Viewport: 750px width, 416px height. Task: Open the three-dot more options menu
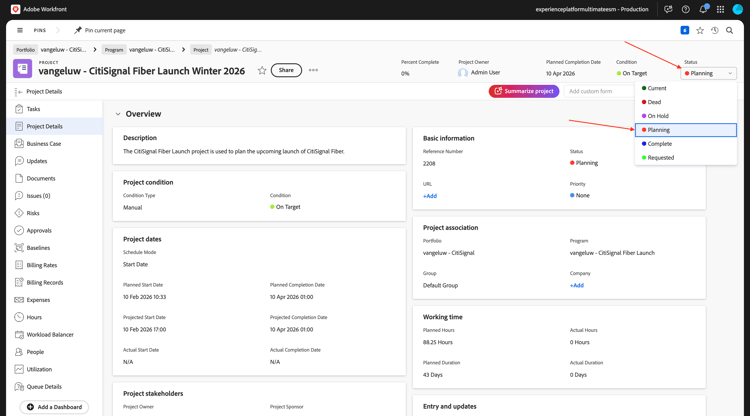pos(313,70)
